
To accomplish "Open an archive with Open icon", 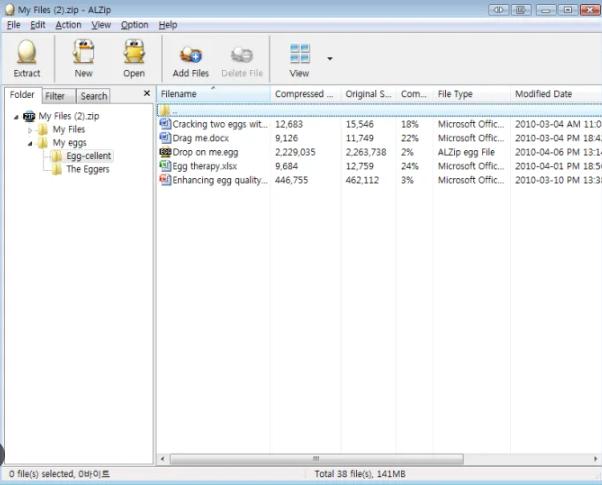I will 134,52.
